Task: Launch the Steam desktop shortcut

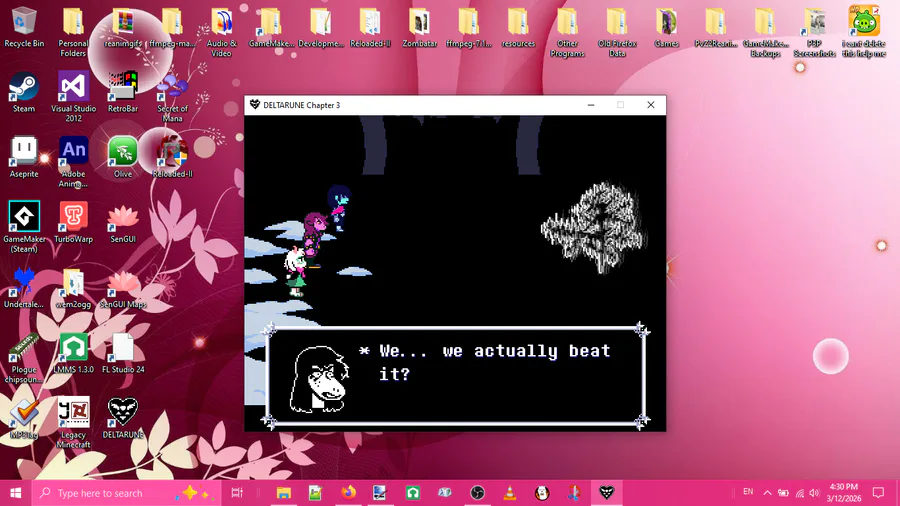Action: point(24,92)
